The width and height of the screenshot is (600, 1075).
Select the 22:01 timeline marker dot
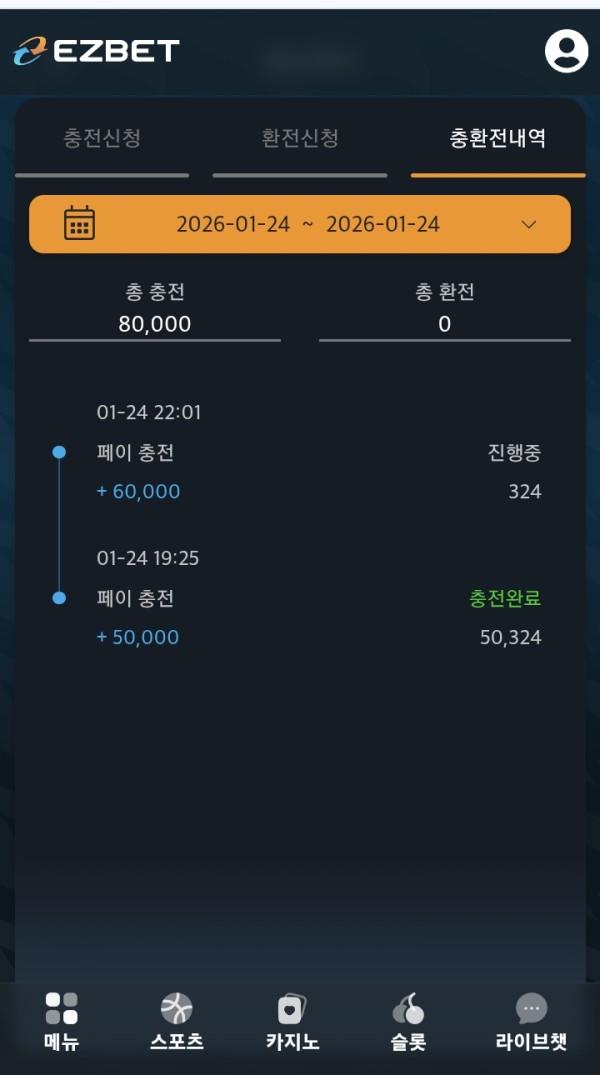click(59, 452)
